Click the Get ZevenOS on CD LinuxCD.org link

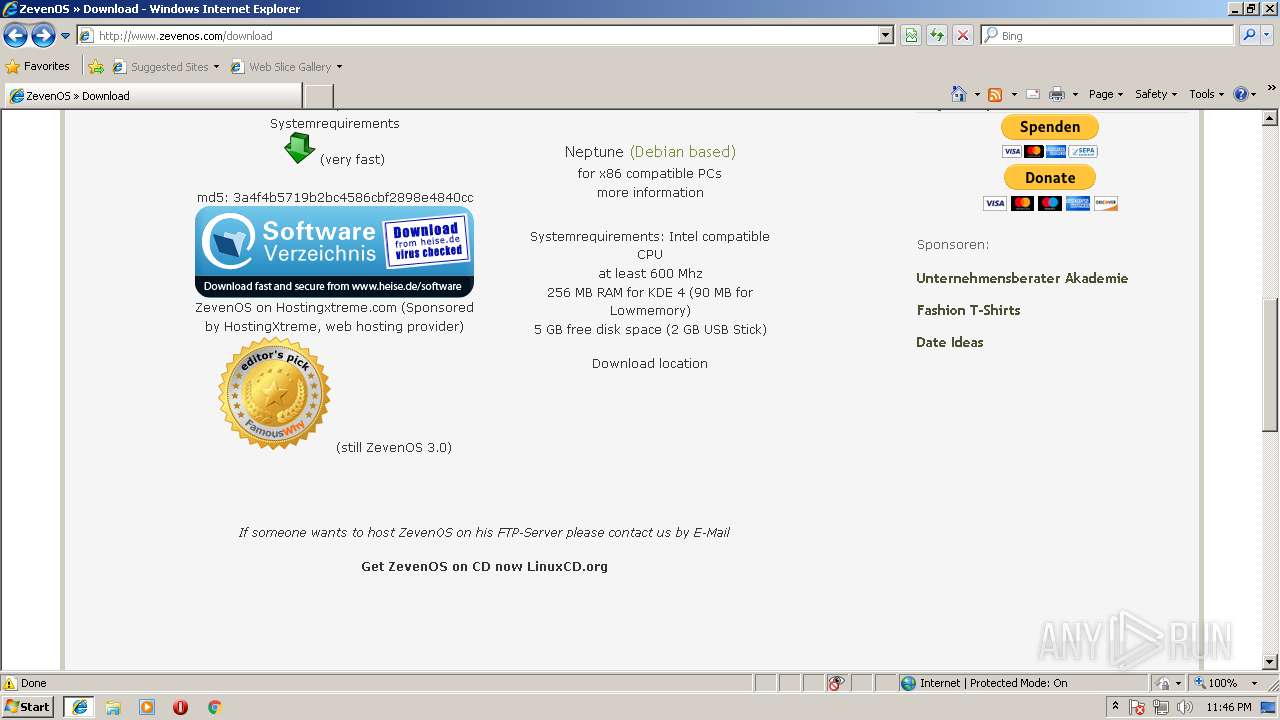pos(484,567)
